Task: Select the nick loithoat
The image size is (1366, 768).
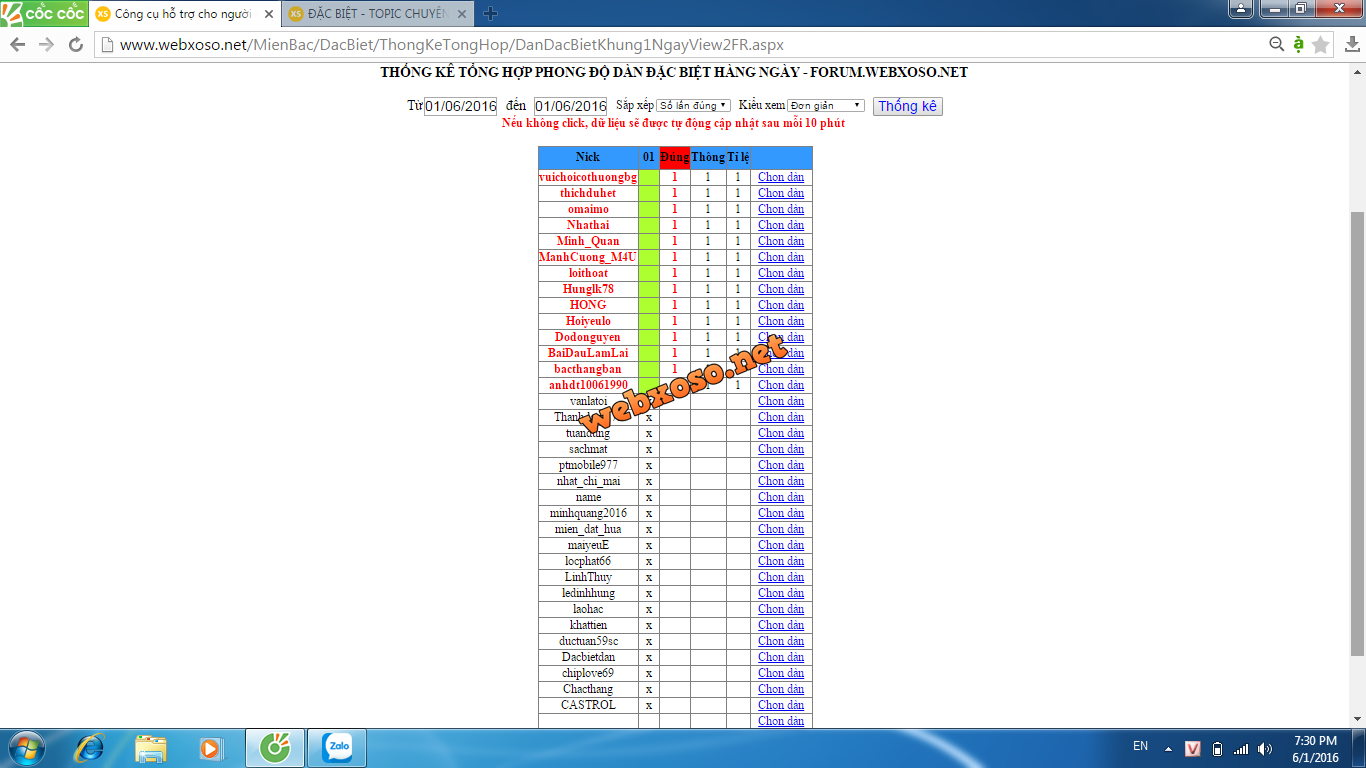Action: pos(588,273)
